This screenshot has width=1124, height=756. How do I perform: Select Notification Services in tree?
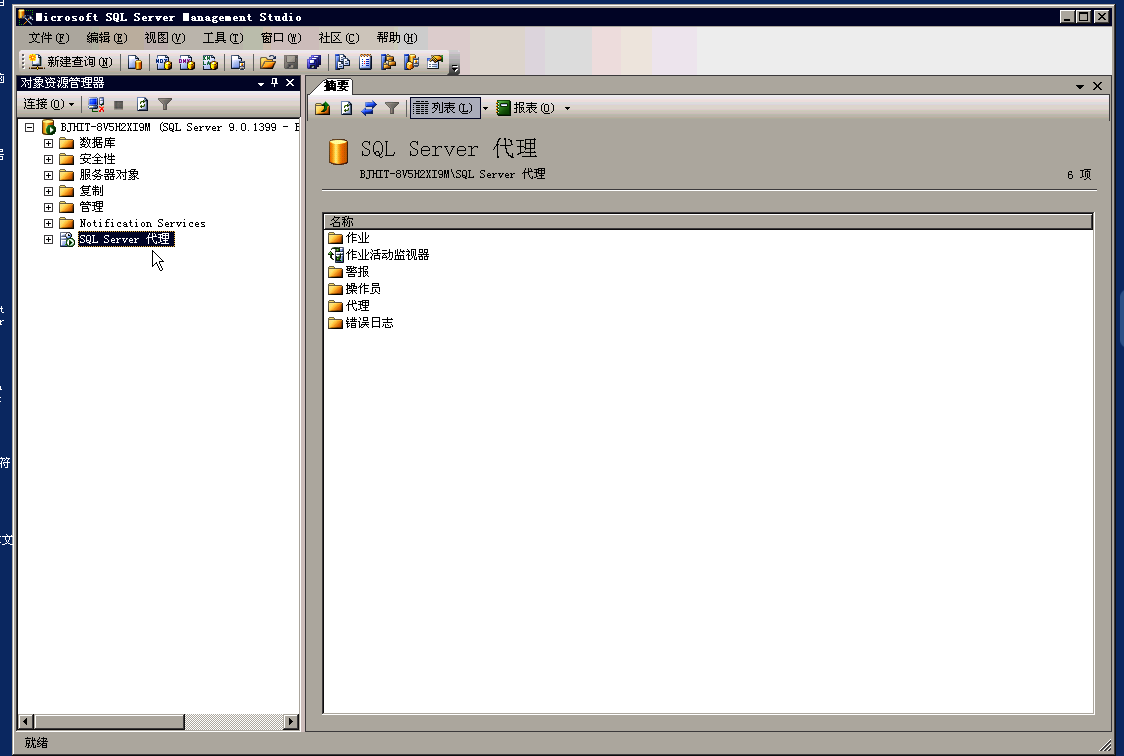142,224
